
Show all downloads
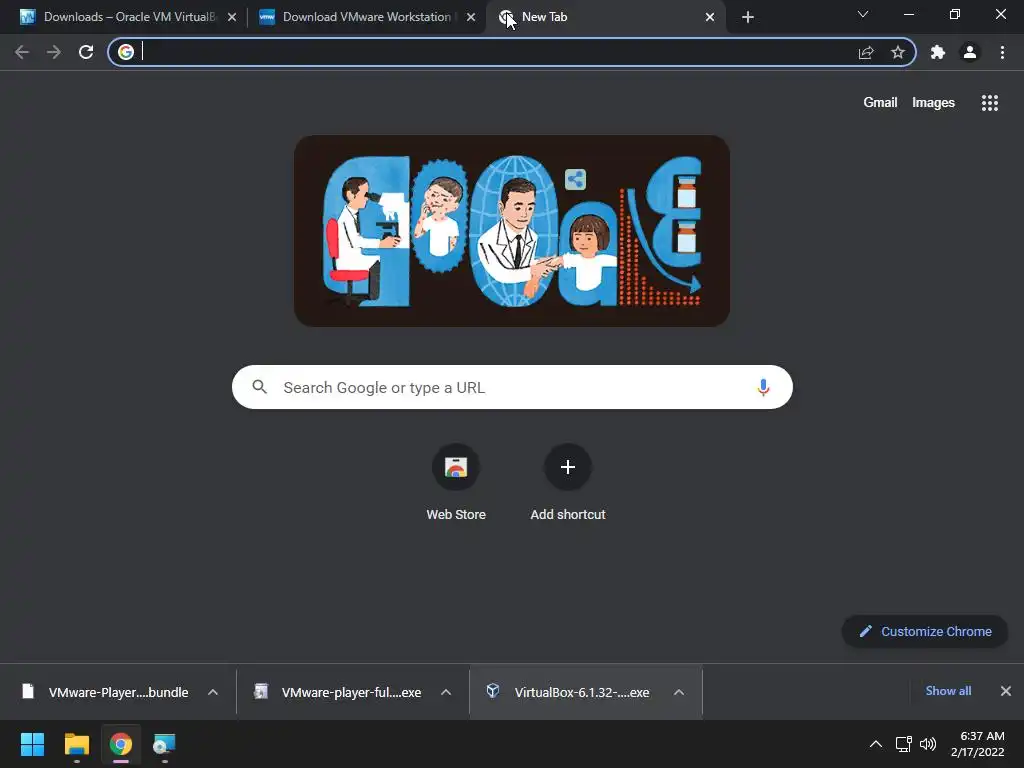[948, 691]
